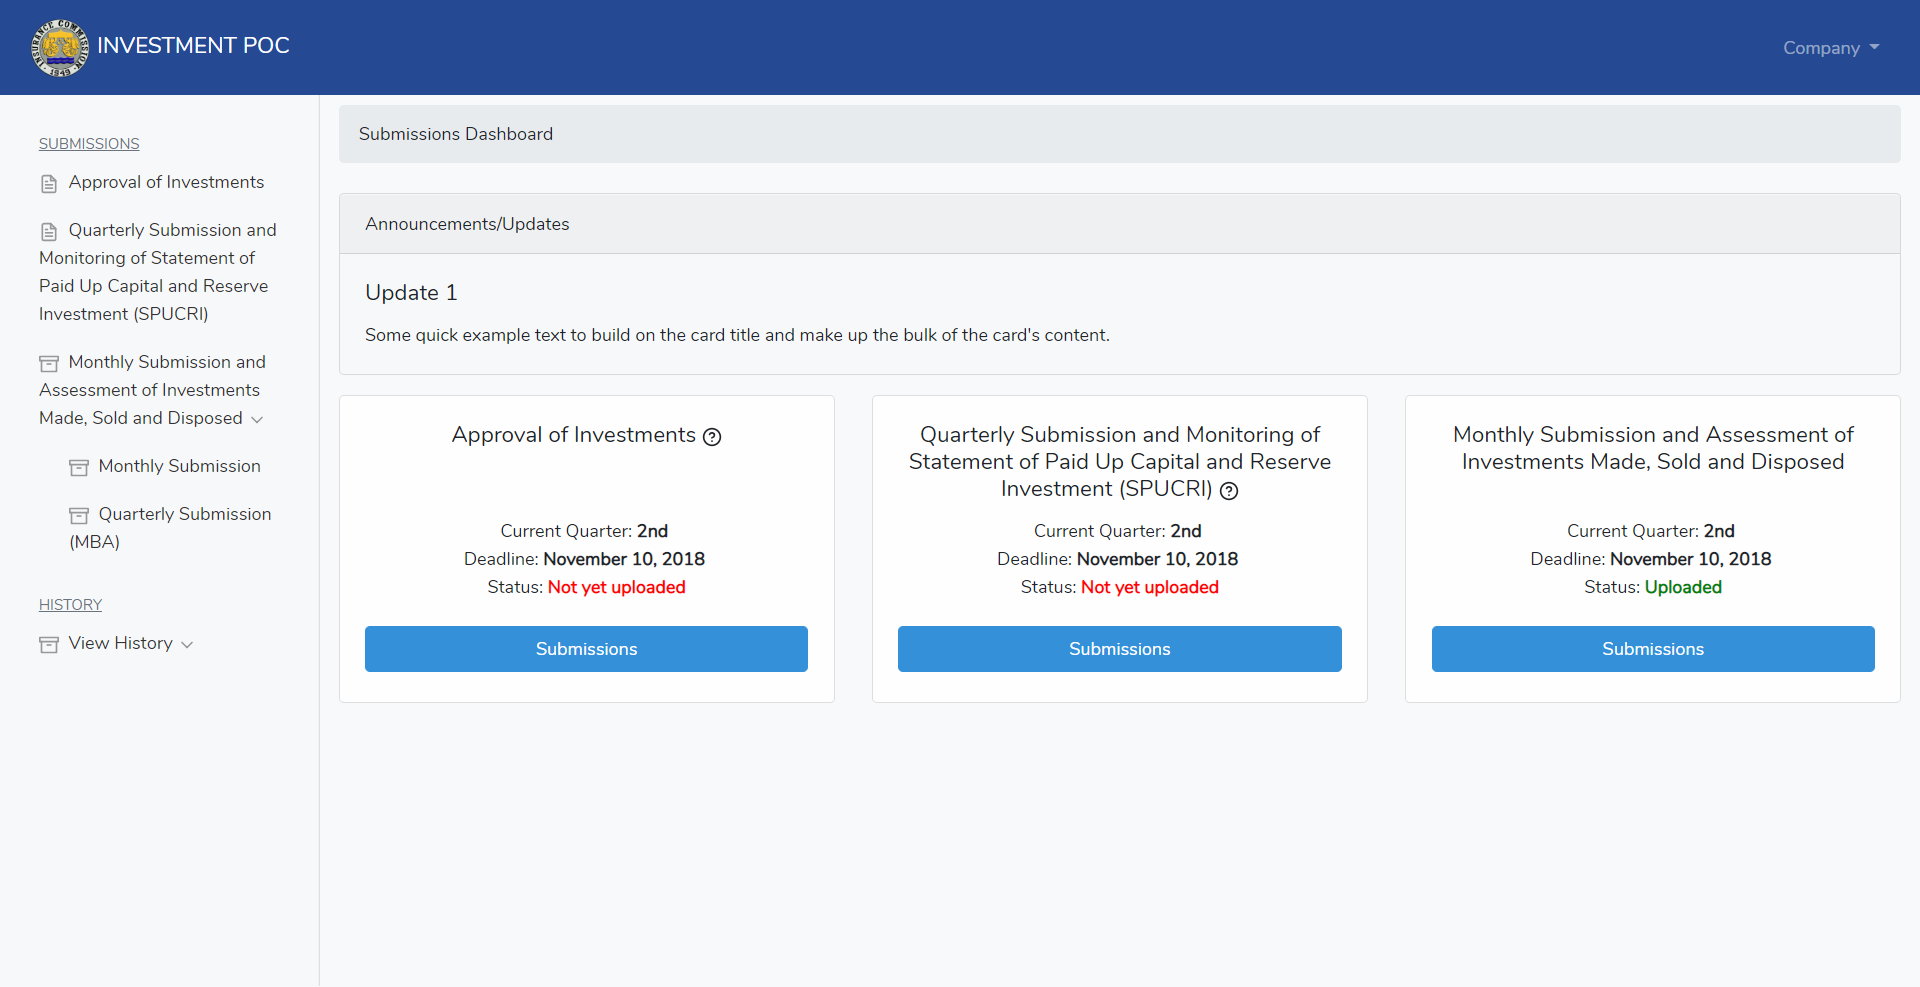
Task: Click the announcement body example text
Action: [x=737, y=335]
